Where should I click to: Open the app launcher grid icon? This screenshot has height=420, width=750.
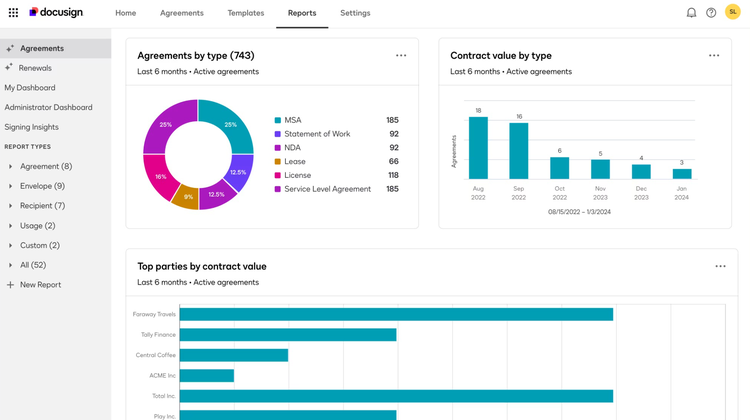(13, 13)
